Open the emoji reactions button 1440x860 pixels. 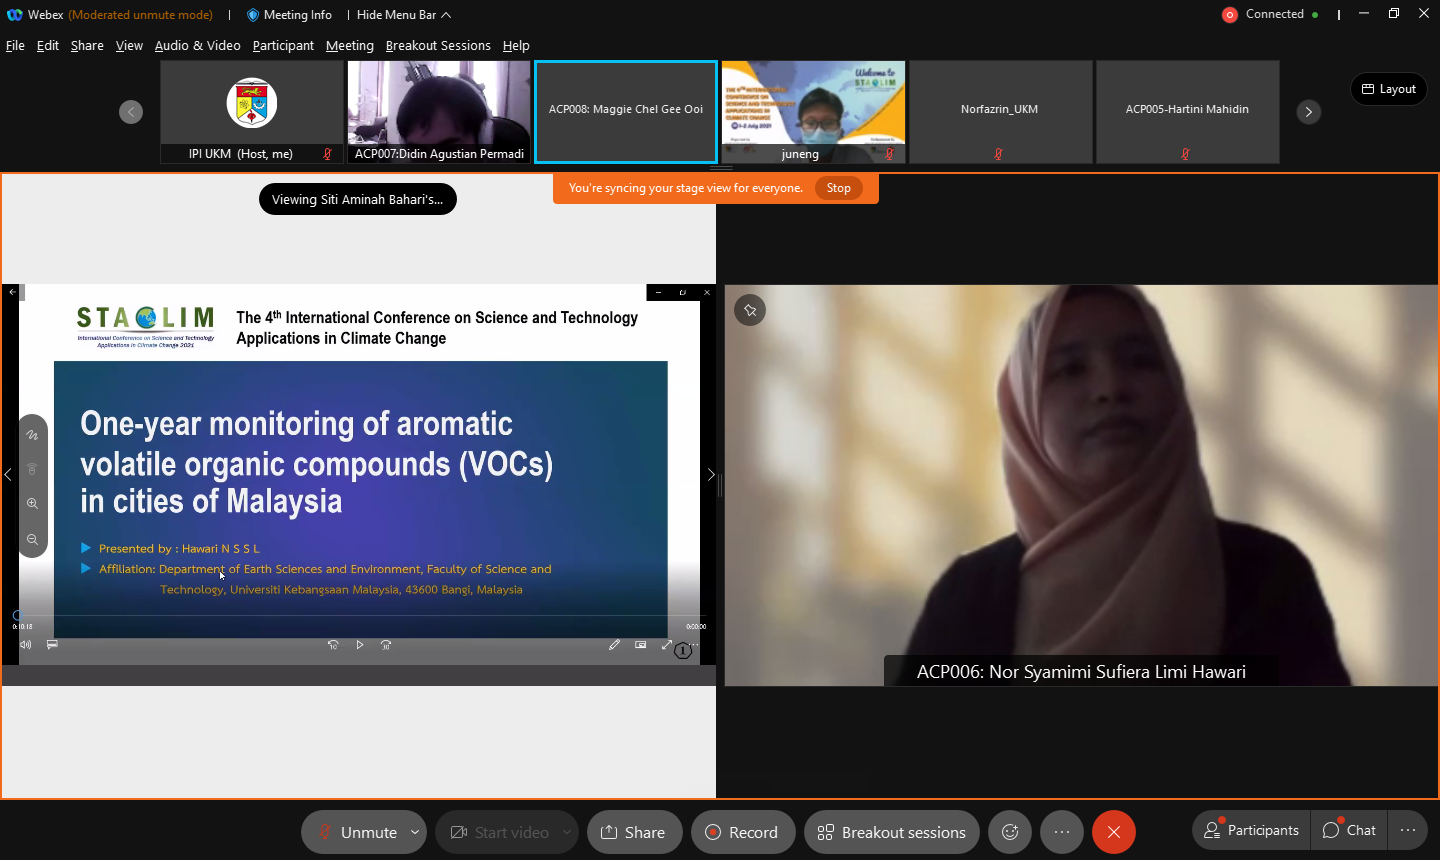[1010, 832]
